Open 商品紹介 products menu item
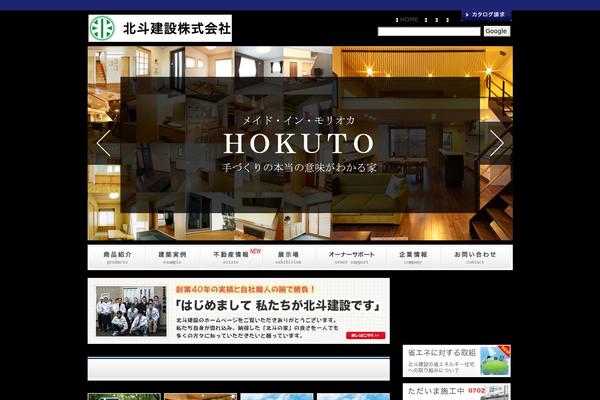Viewport: 600px width, 400px height. (117, 258)
